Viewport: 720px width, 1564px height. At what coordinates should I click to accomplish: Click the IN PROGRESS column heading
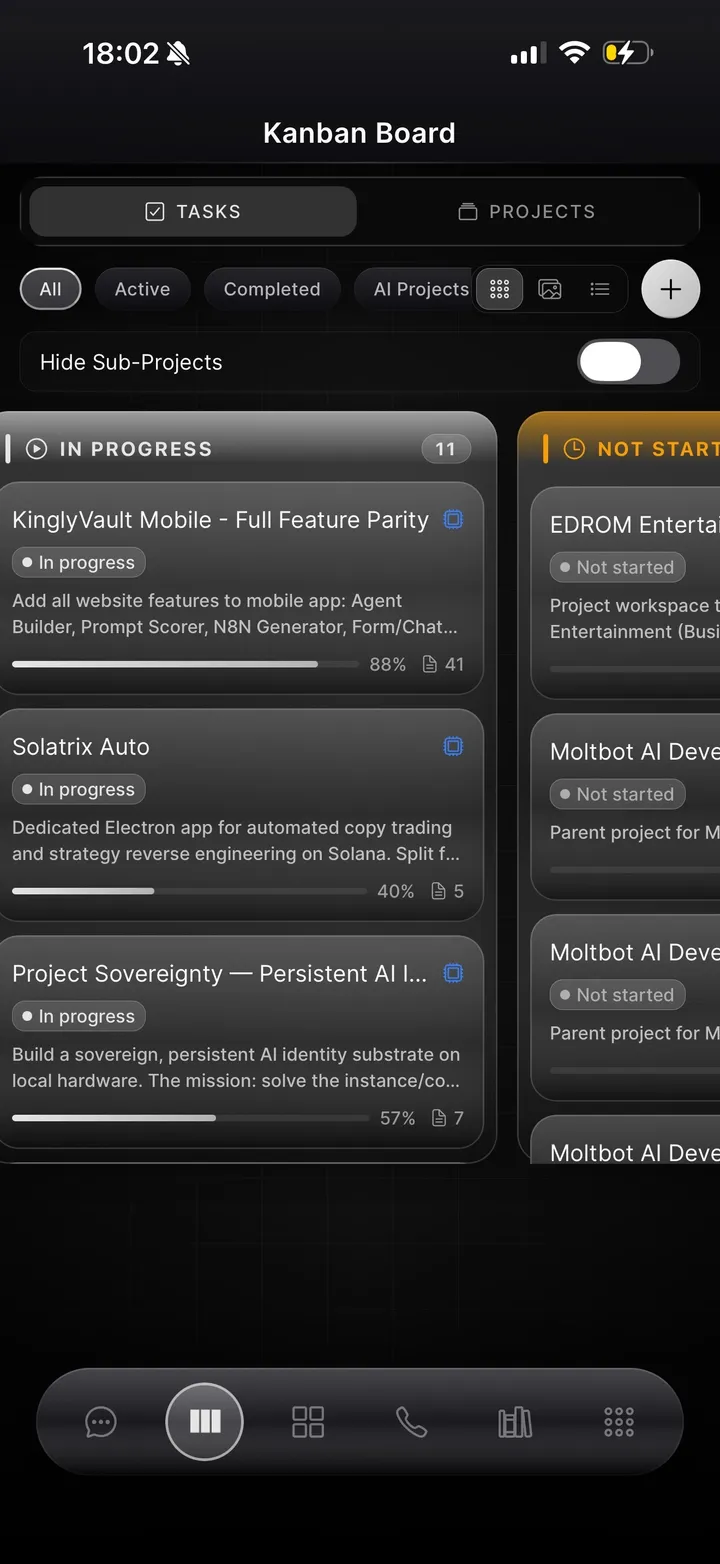click(x=136, y=449)
